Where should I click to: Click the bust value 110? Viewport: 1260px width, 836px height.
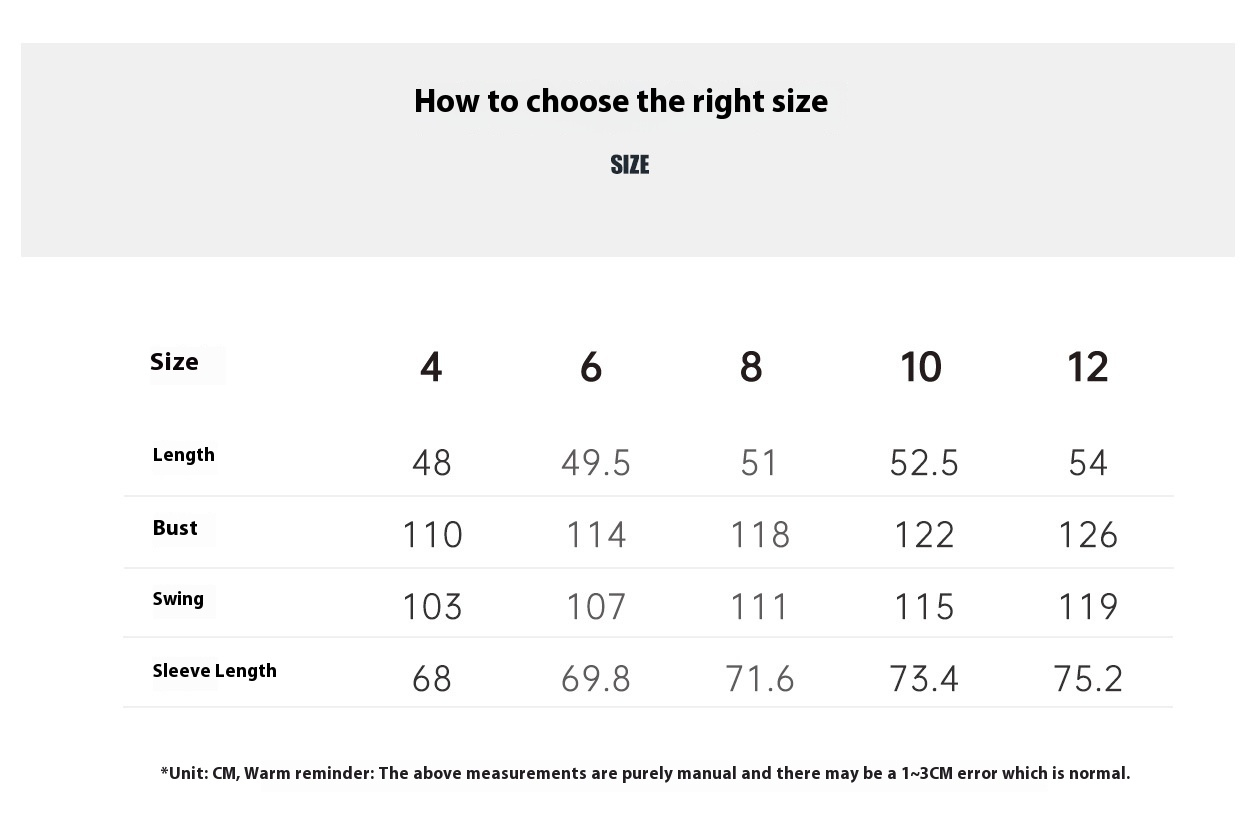(432, 535)
